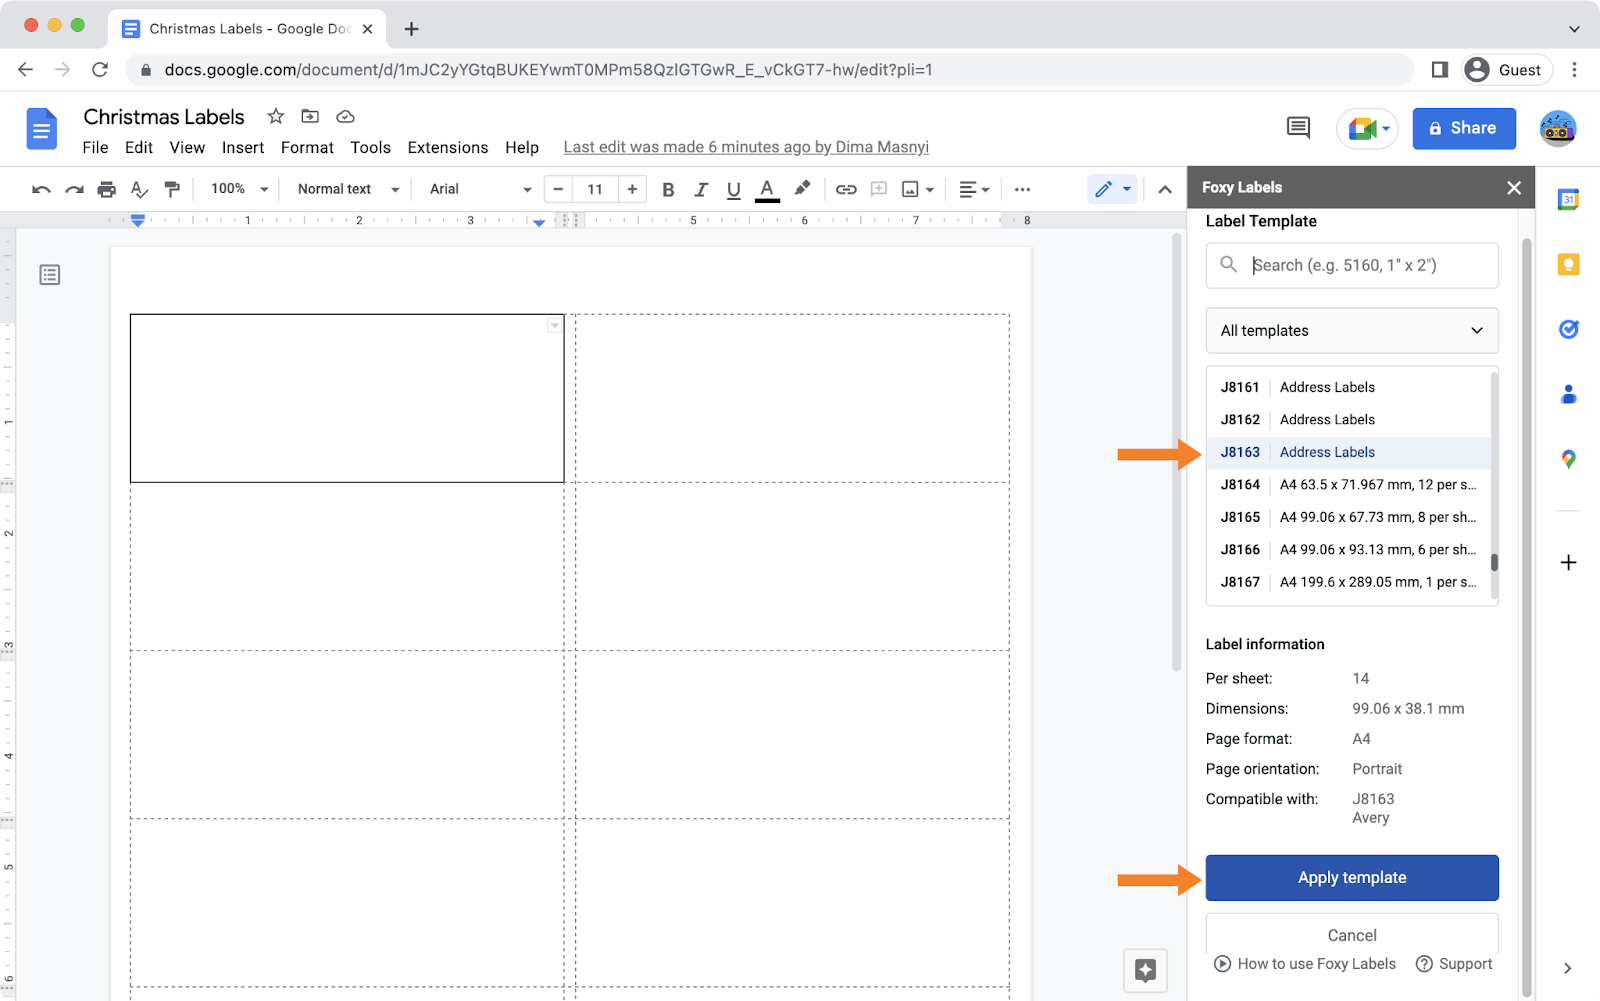Open the zoom level dropdown
This screenshot has width=1600, height=1001.
pyautogui.click(x=236, y=189)
